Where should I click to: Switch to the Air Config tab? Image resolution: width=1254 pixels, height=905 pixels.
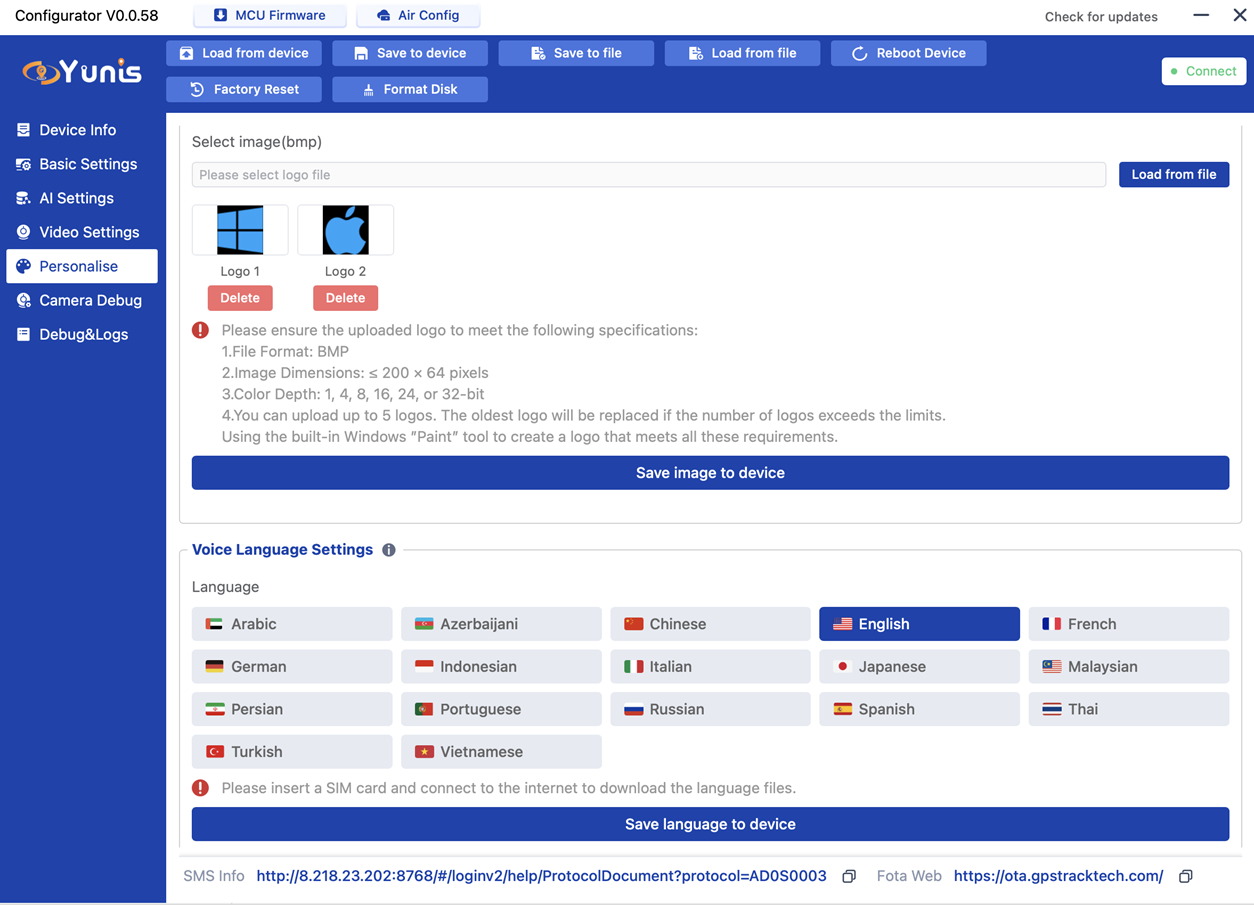click(418, 16)
